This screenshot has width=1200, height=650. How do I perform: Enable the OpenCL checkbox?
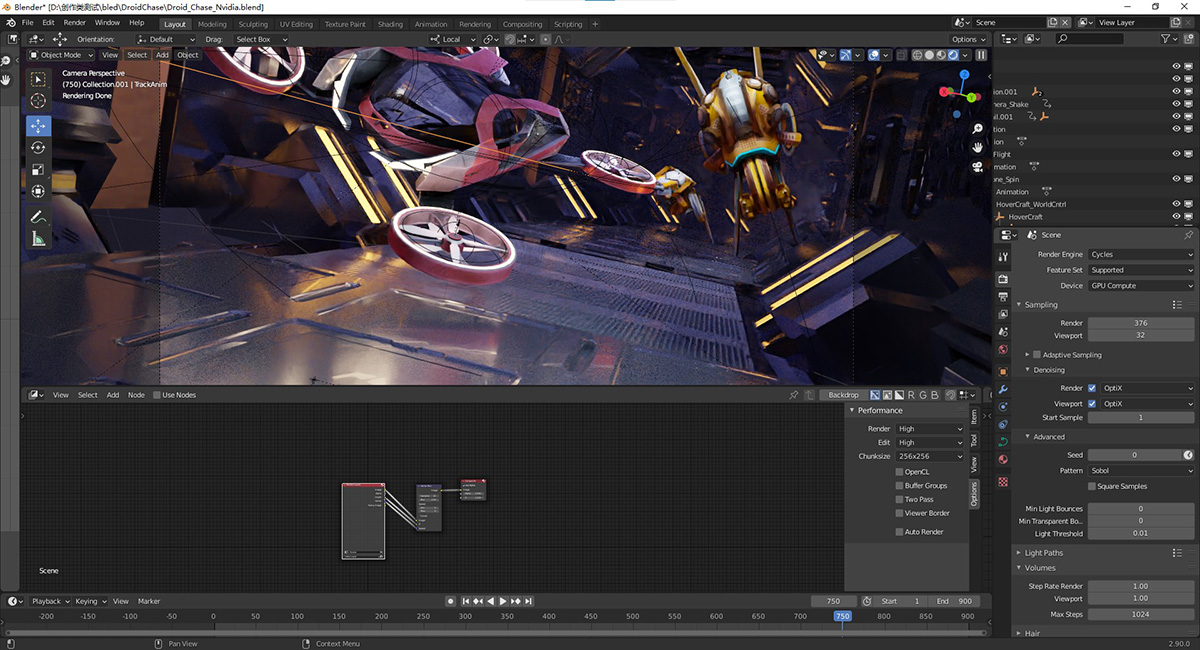[899, 472]
